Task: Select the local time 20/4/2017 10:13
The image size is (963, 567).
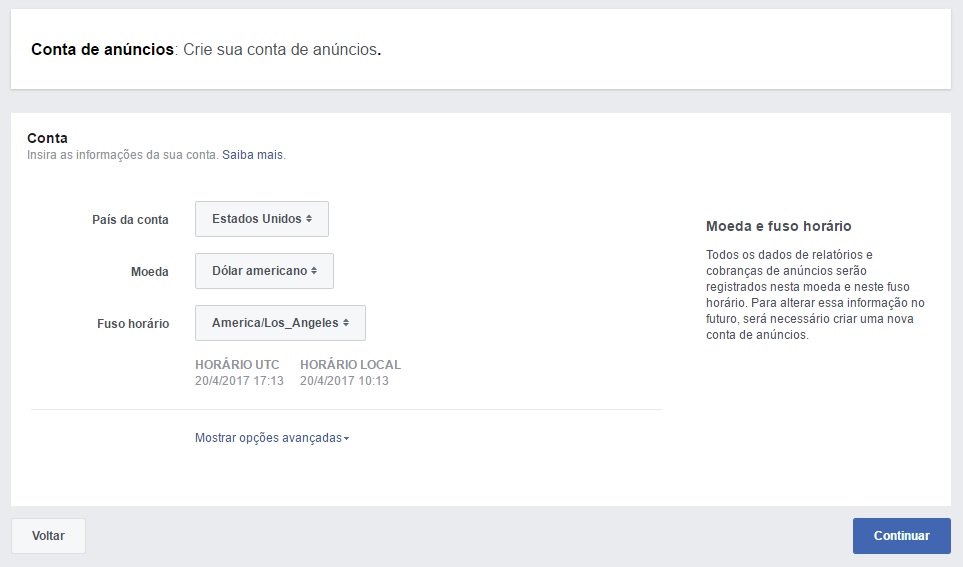Action: click(344, 381)
